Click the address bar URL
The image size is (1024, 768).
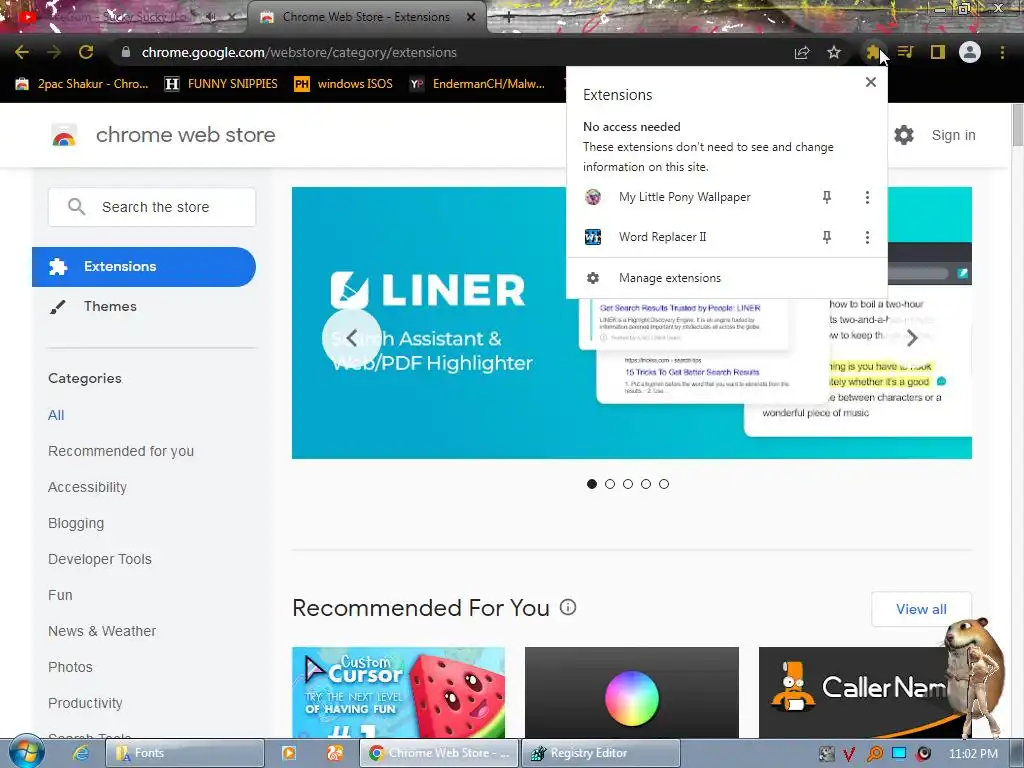(299, 52)
